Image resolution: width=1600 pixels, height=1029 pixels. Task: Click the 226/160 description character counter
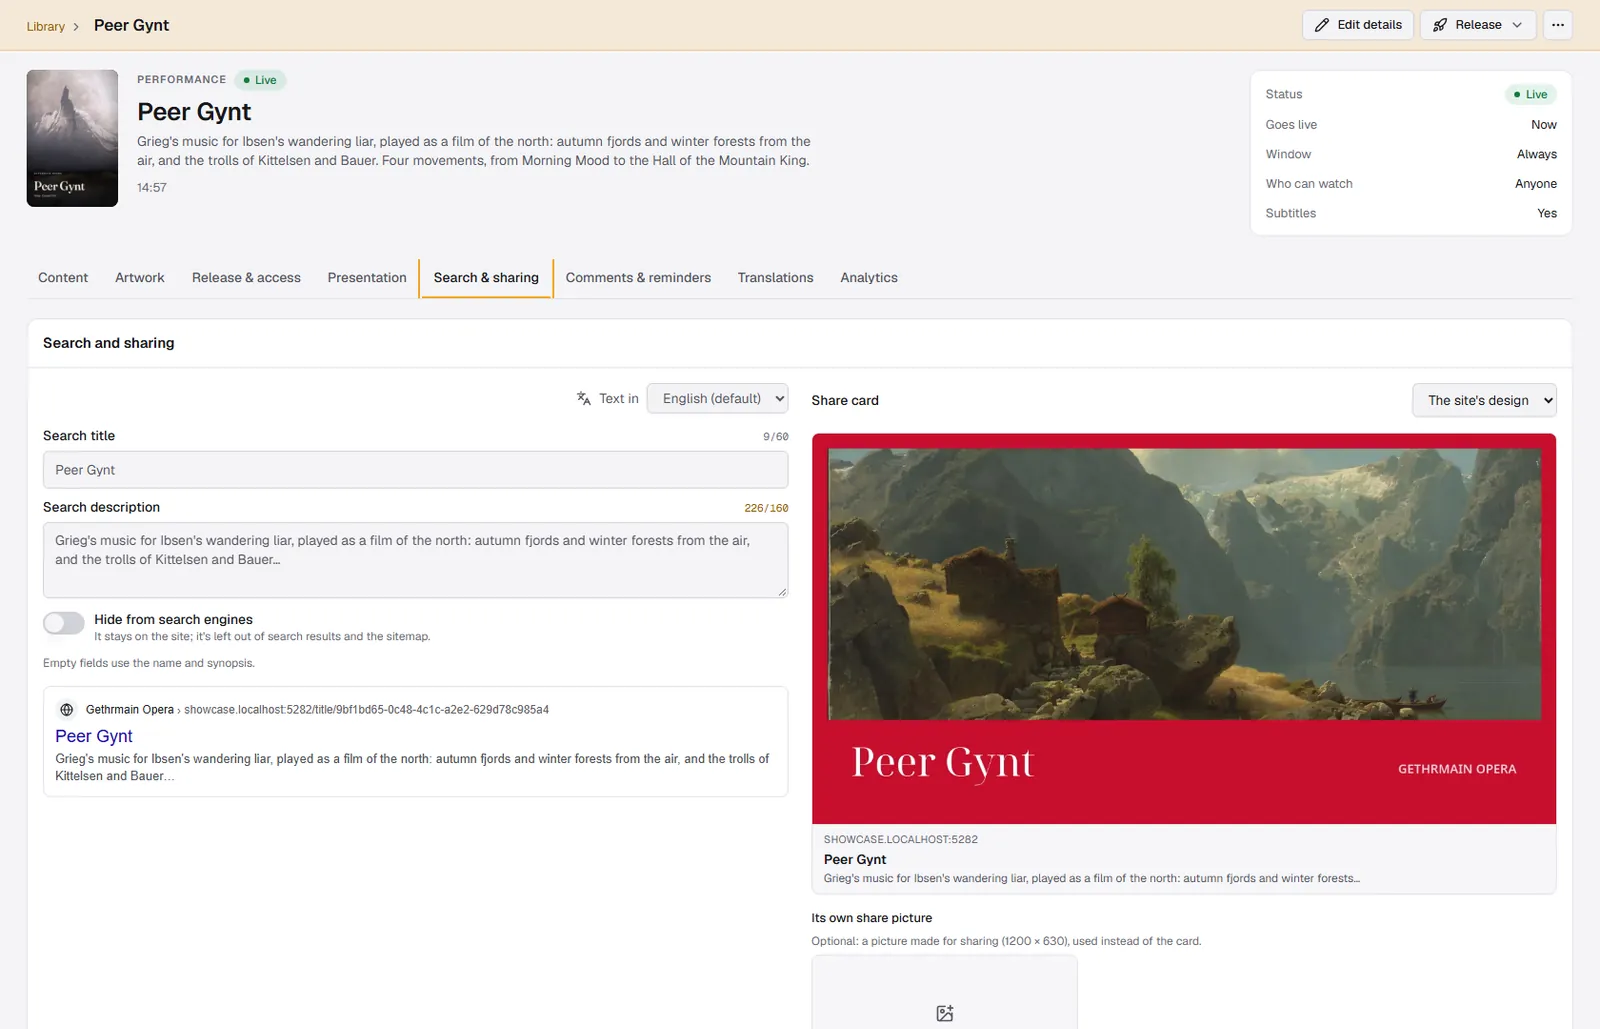click(x=766, y=508)
